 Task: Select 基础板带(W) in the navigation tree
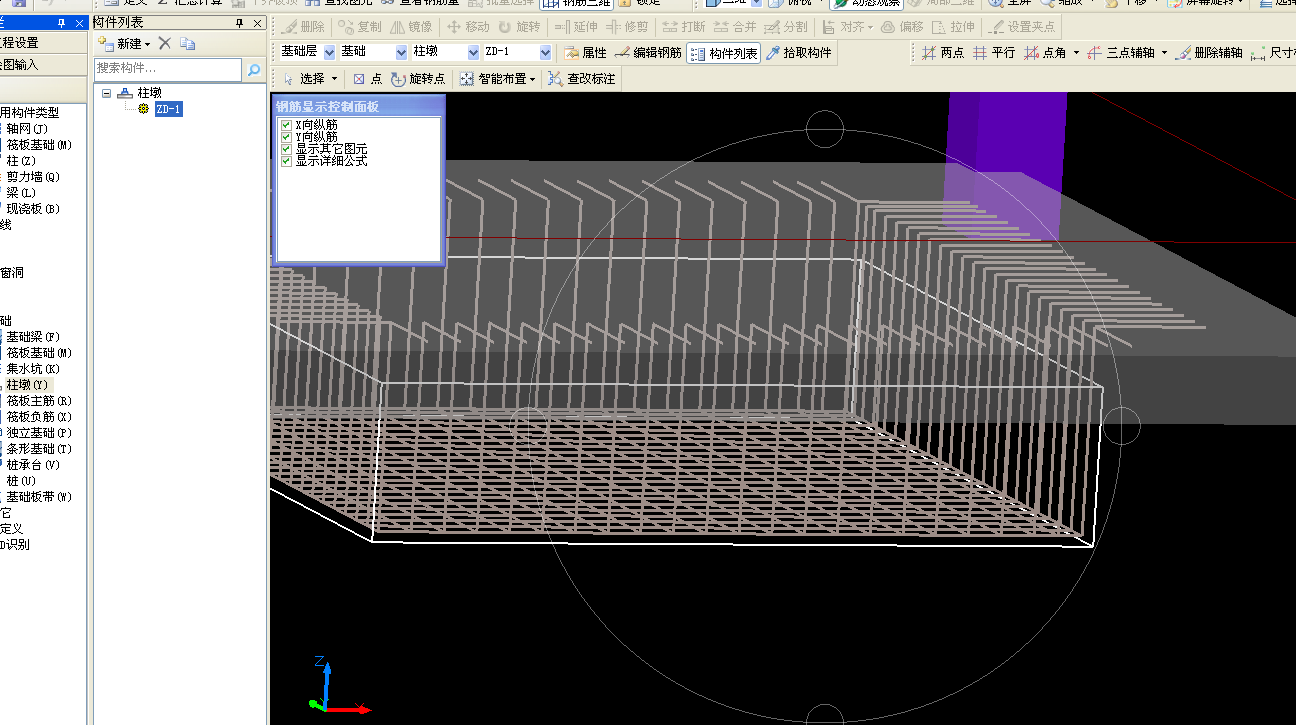[x=39, y=497]
